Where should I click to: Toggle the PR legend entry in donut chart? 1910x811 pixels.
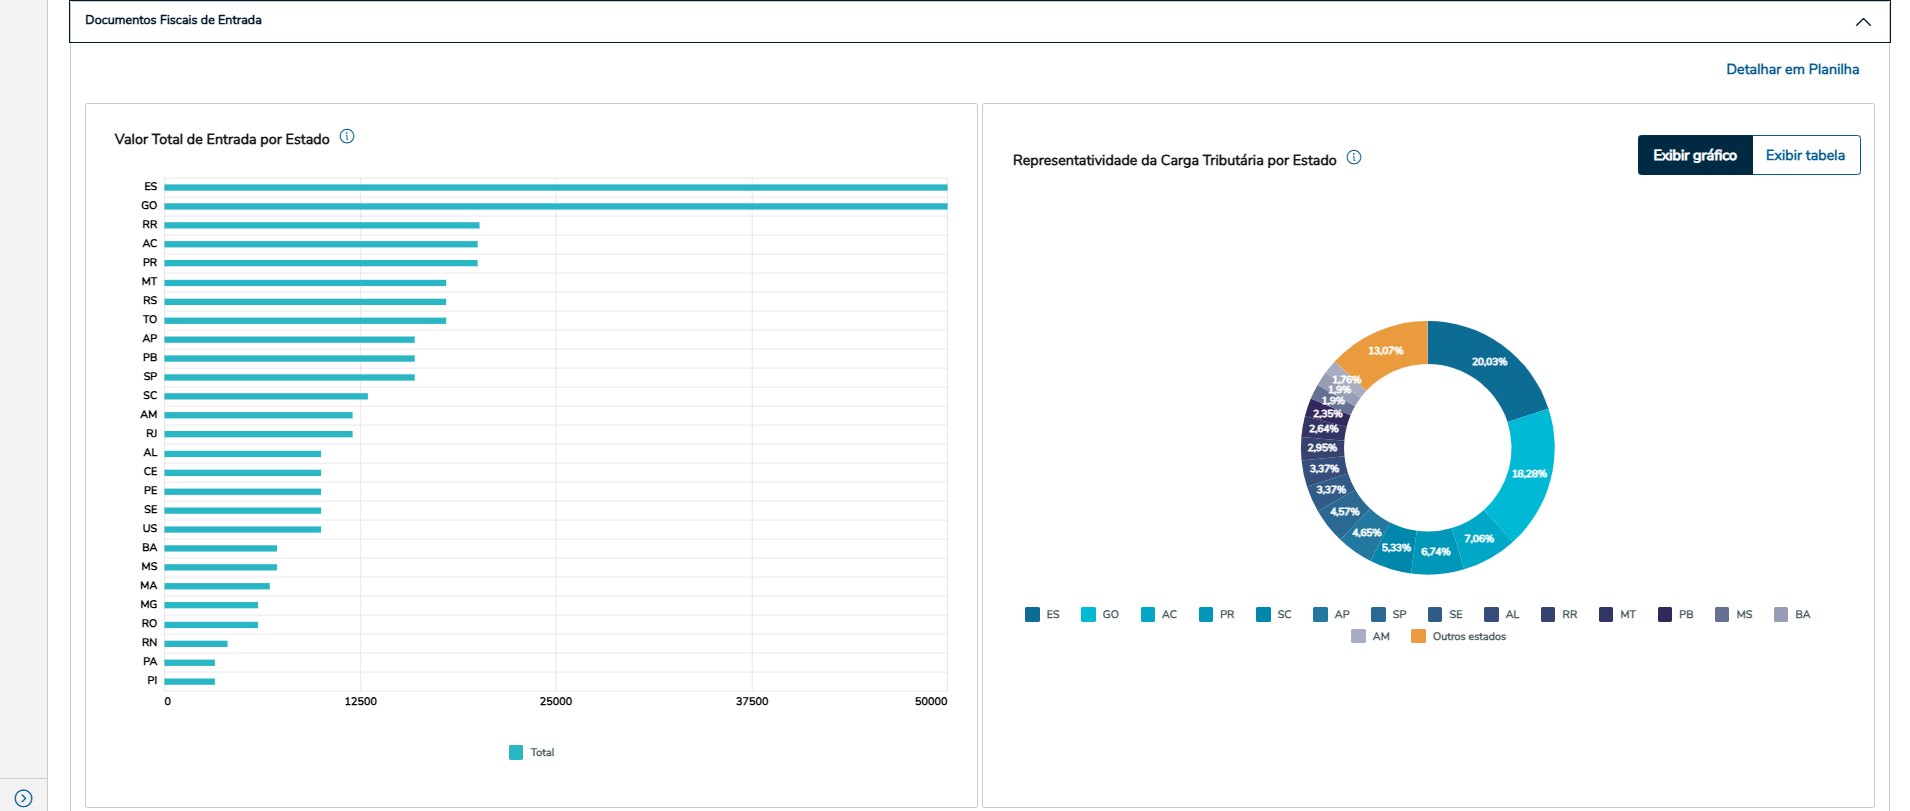point(1217,614)
